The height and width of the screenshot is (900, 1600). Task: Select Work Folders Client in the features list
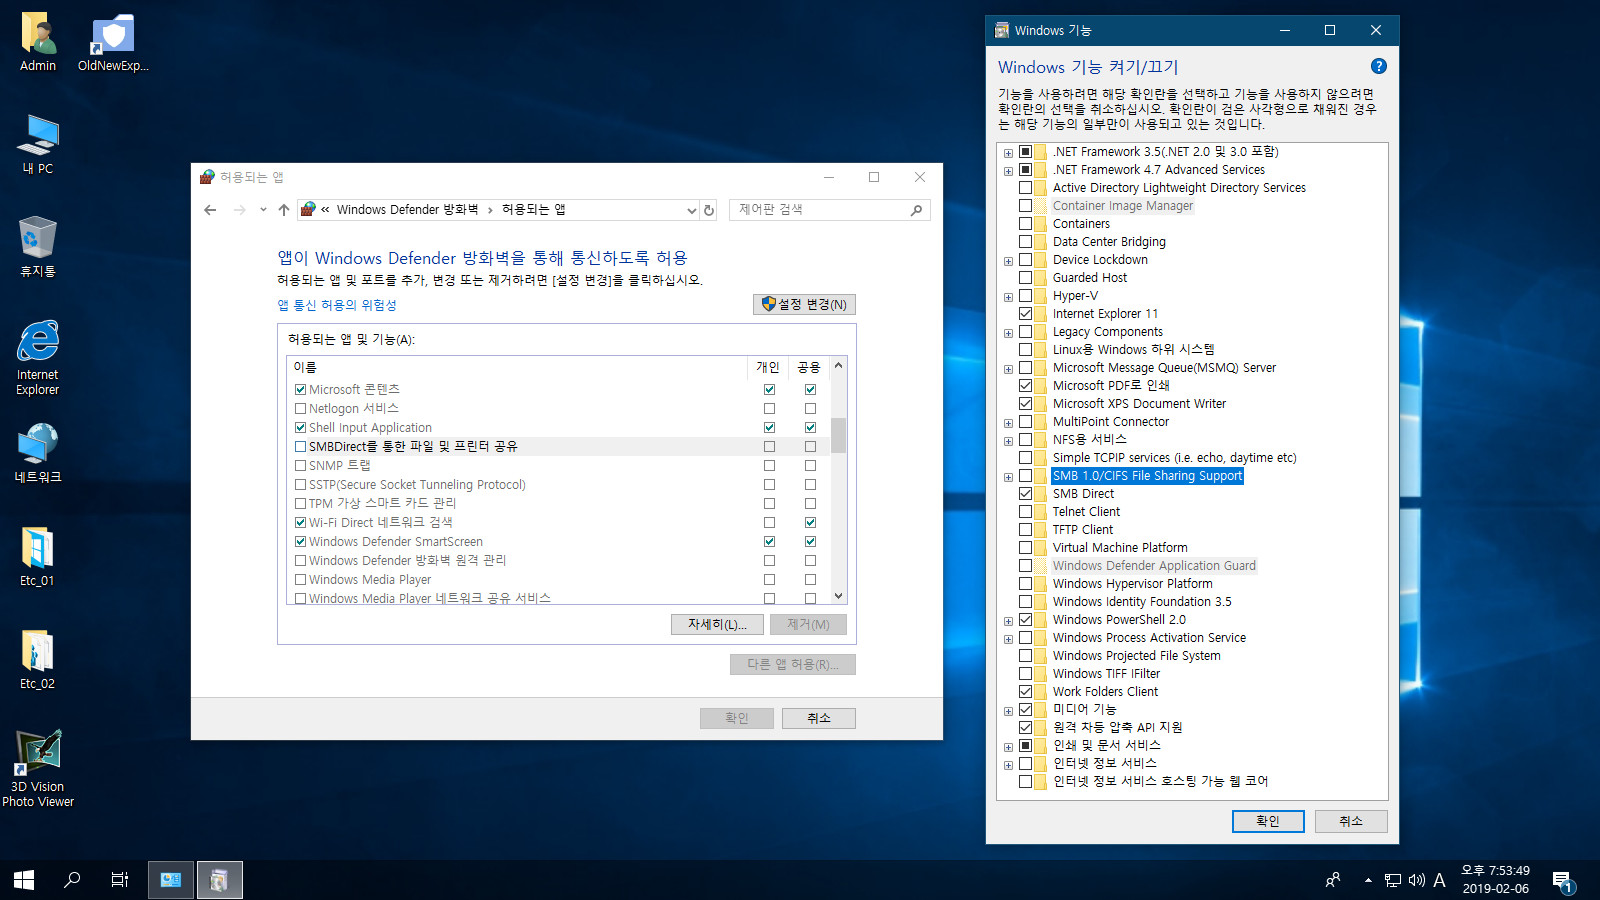pos(1105,692)
